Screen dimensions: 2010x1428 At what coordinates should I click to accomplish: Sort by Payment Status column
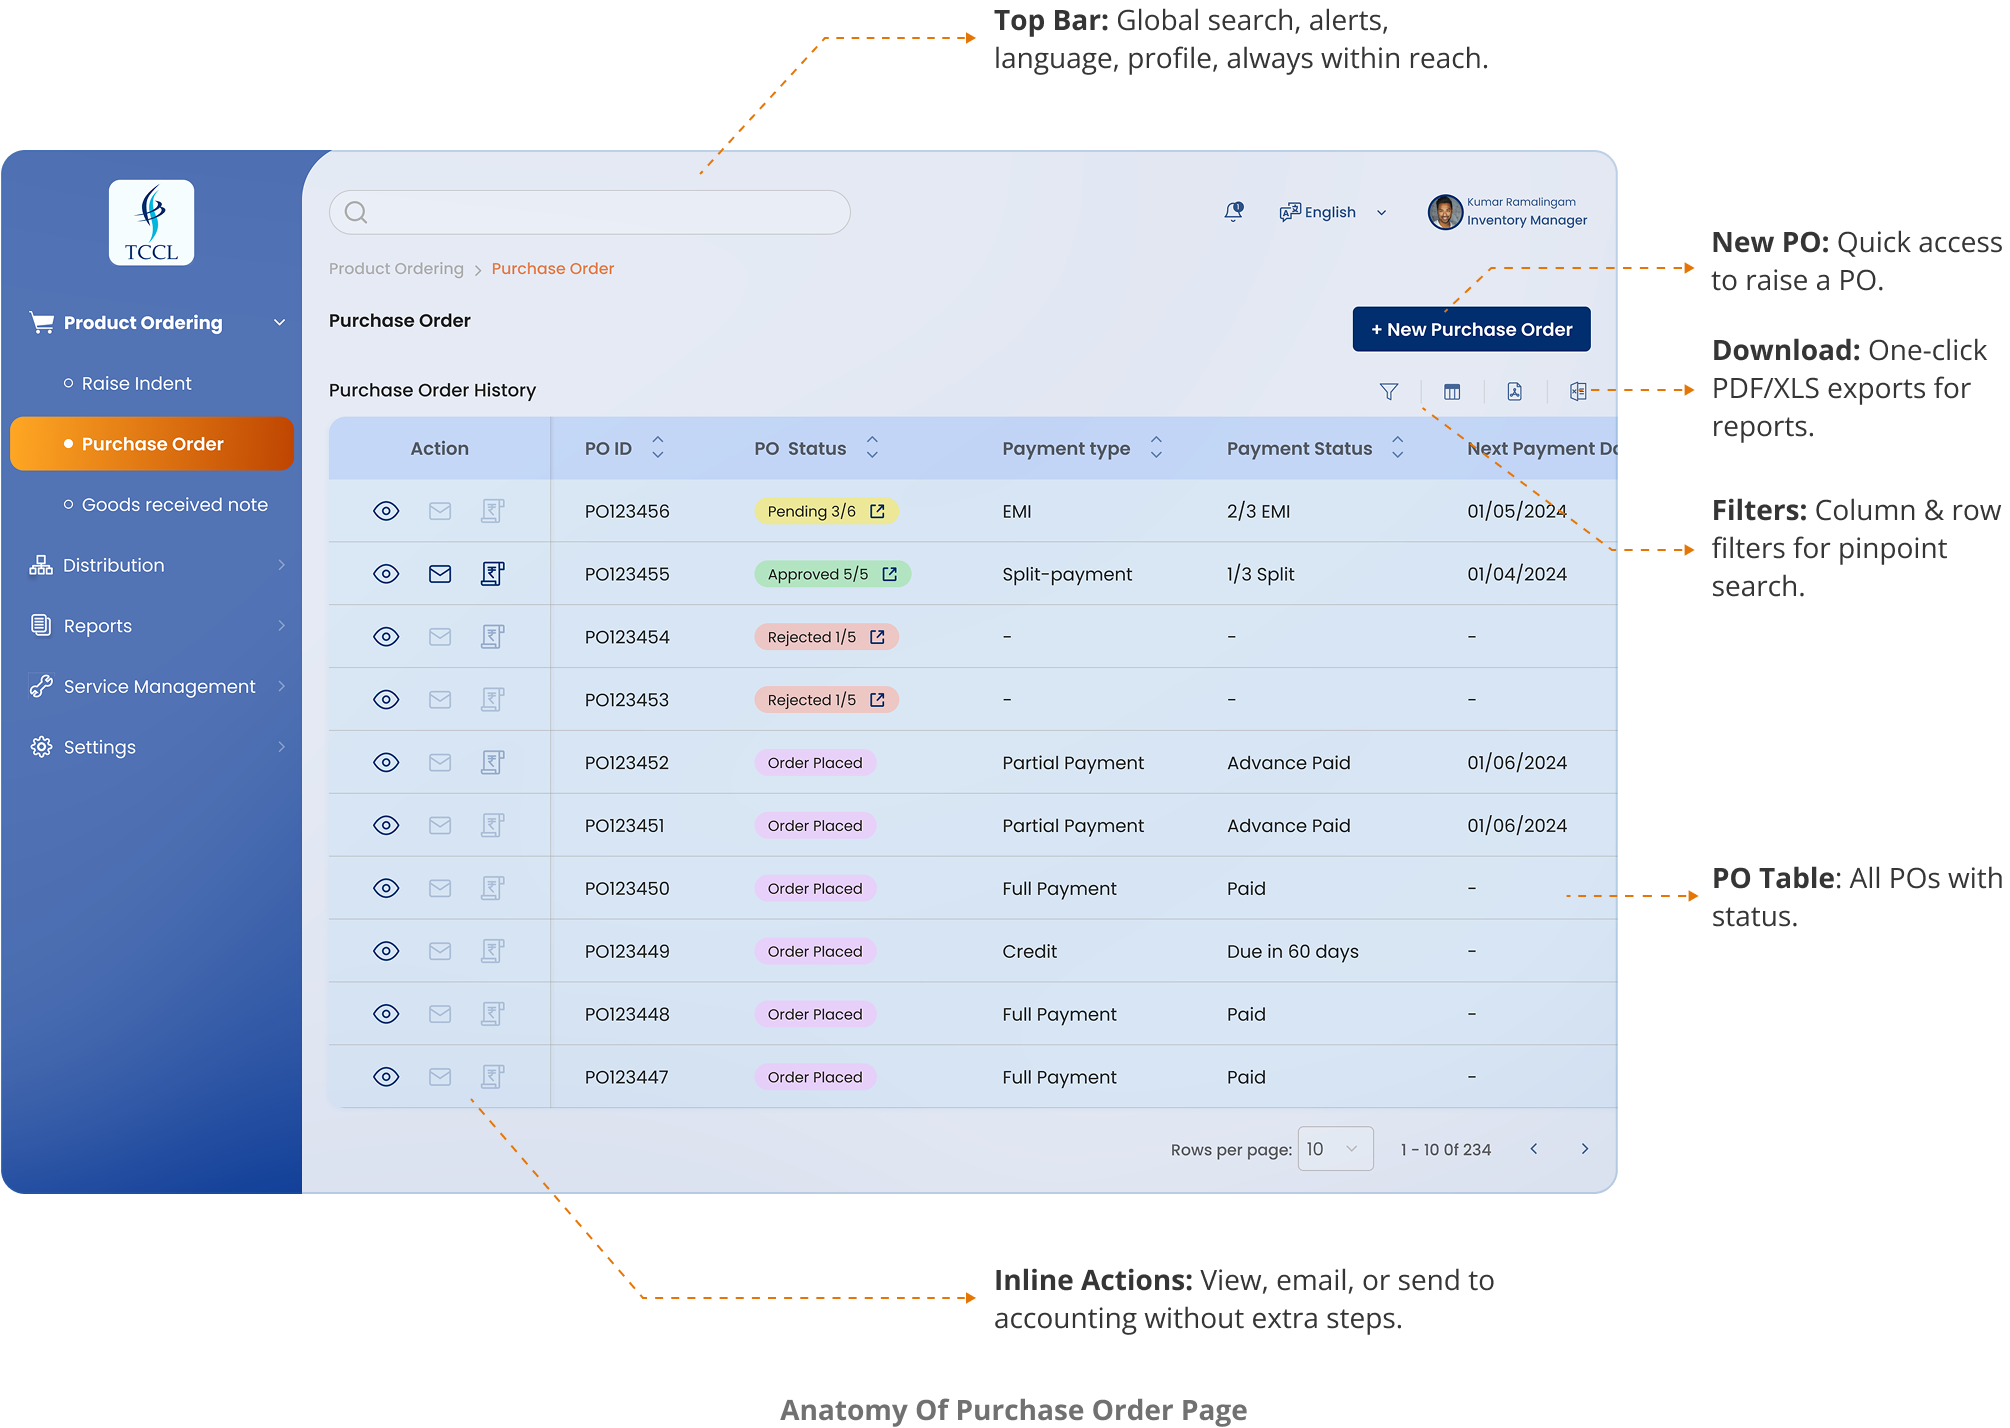click(1398, 447)
